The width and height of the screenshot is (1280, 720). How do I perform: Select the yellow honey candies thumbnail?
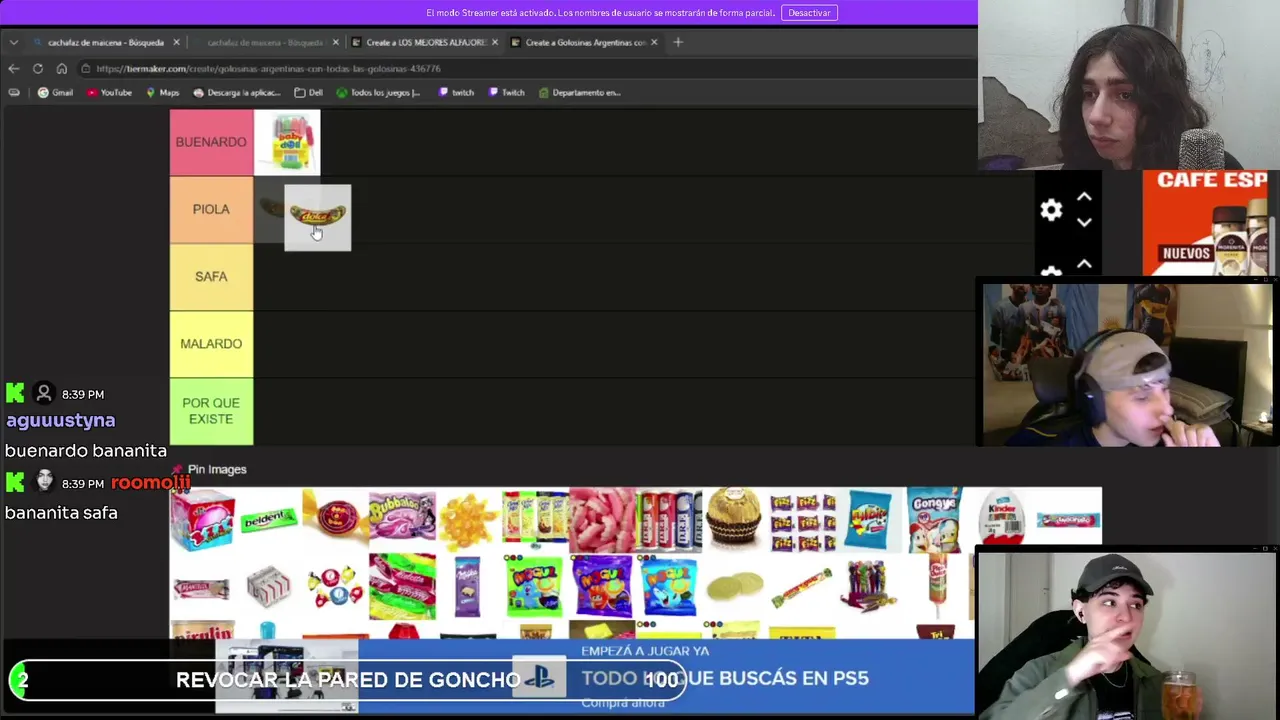[x=468, y=519]
